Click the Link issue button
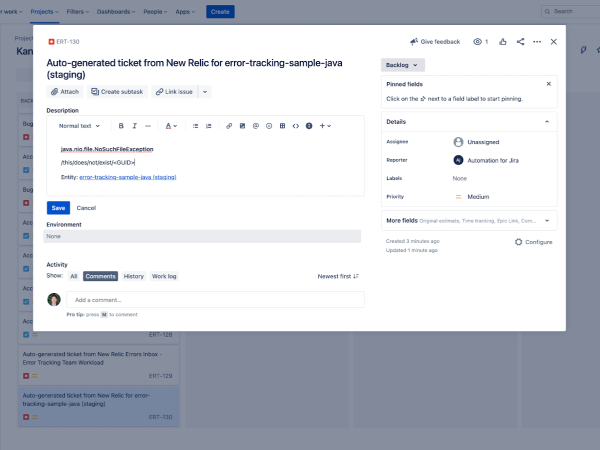 click(x=174, y=92)
